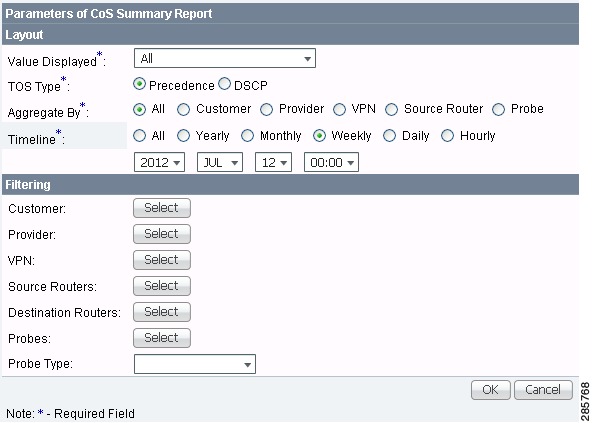Image resolution: width=593 pixels, height=423 pixels.
Task: Expand the day dropdown showing 12
Action: 273,162
